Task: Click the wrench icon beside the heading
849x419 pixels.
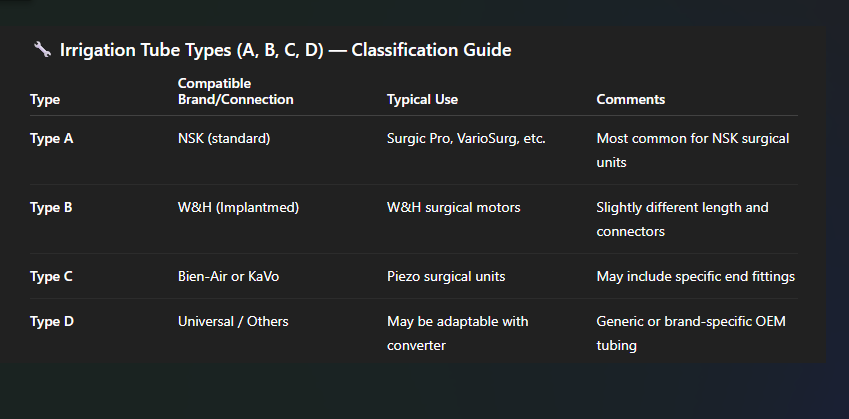Action: point(42,50)
